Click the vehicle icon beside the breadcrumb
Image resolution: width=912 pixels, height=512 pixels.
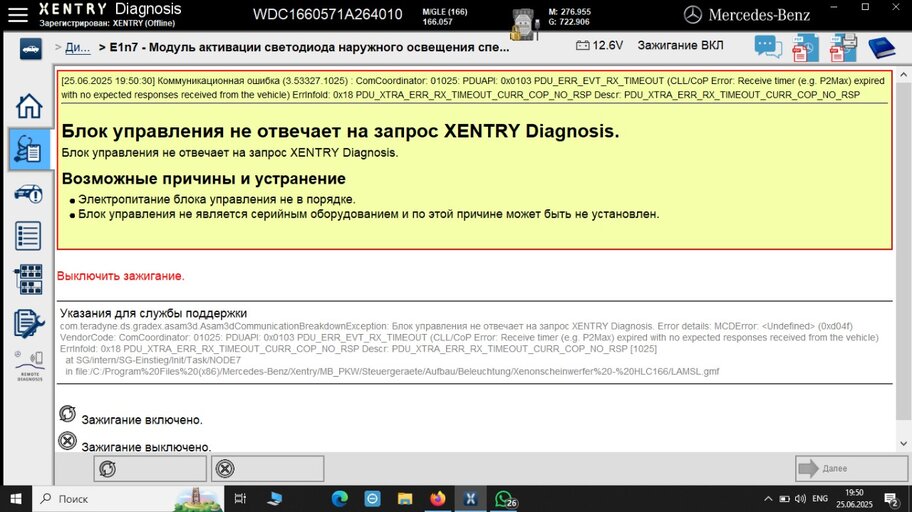[x=30, y=49]
